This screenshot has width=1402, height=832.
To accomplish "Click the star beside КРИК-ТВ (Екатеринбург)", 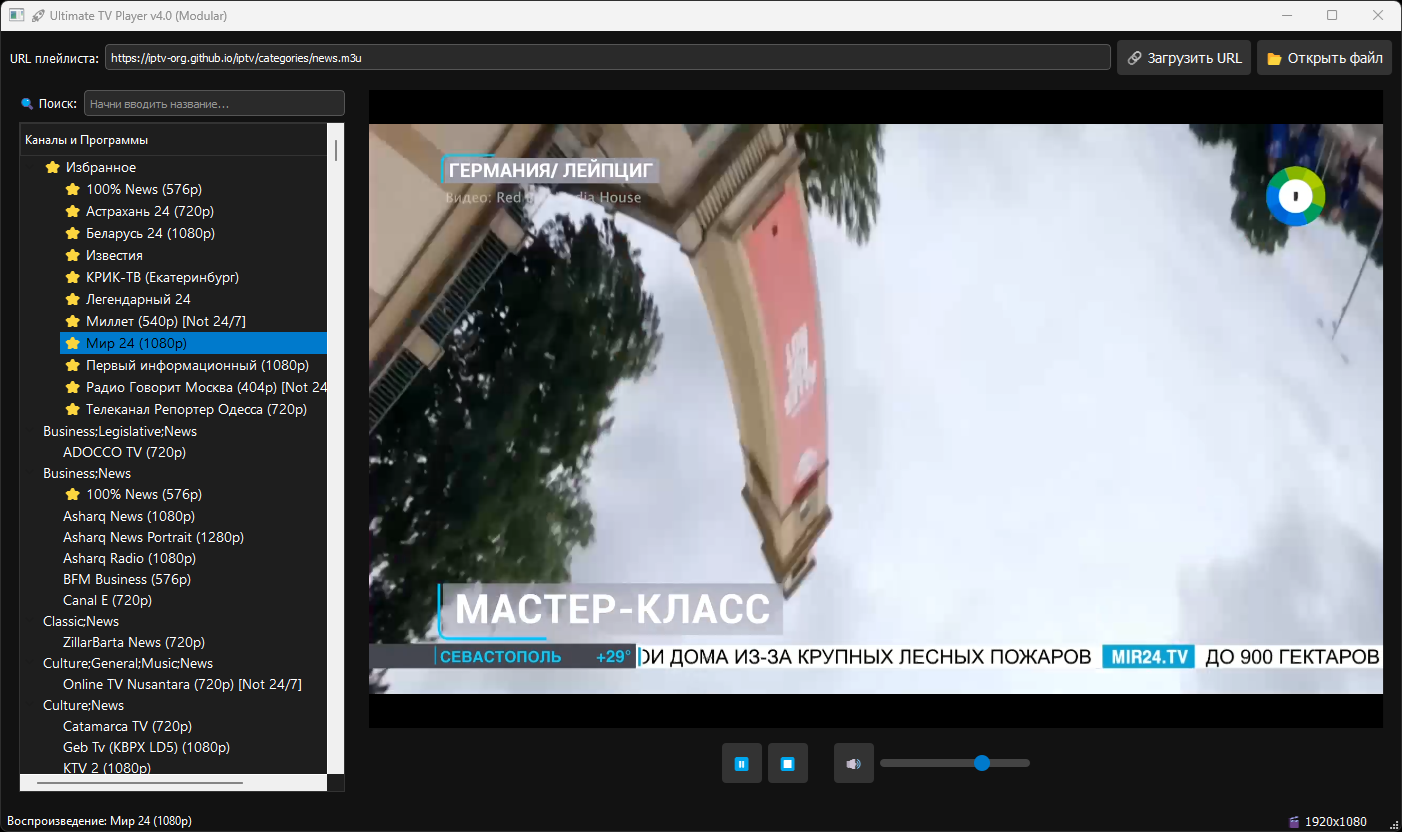I will 72,277.
